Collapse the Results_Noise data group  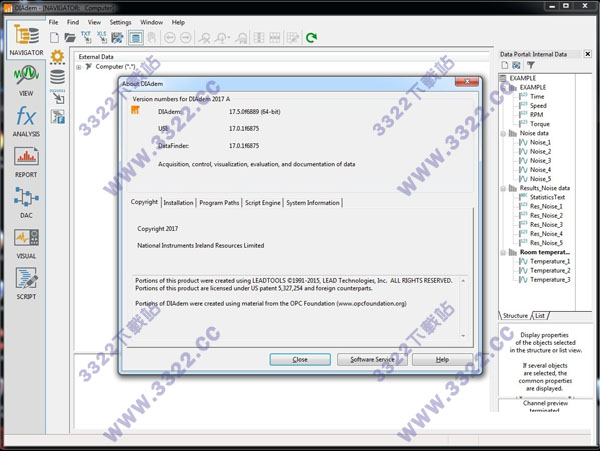503,188
